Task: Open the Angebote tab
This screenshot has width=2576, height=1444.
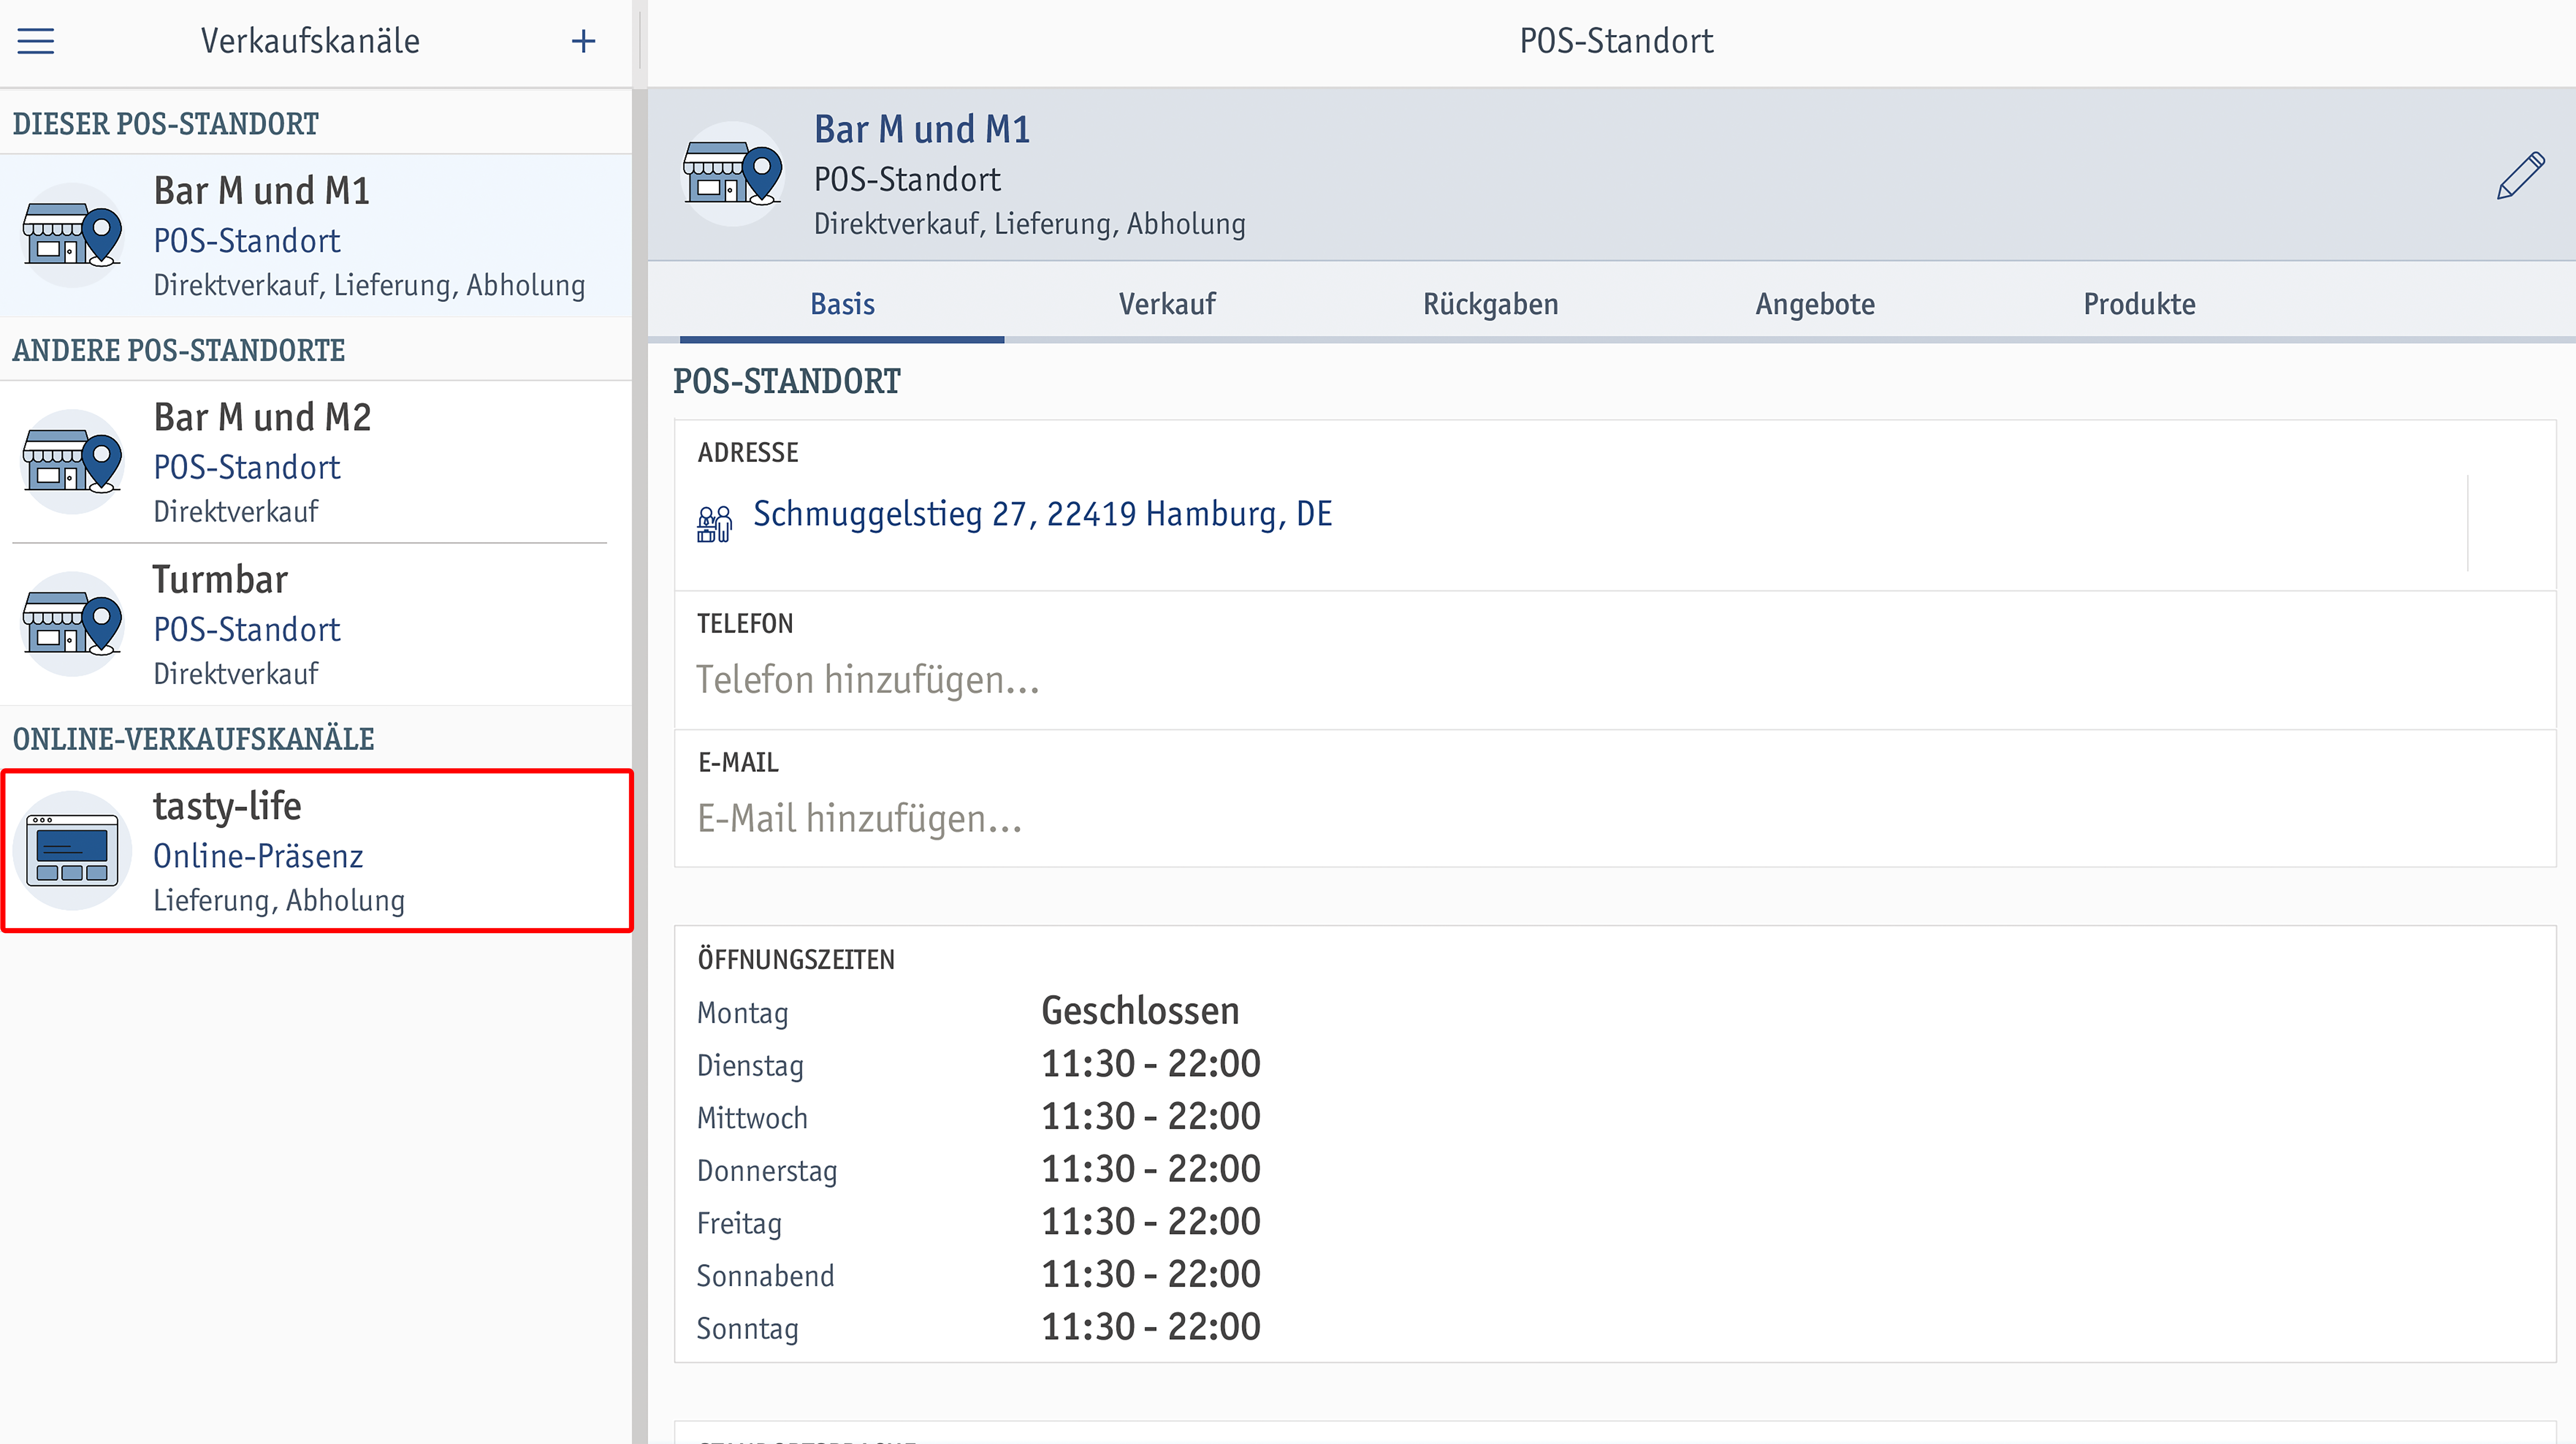Action: tap(1815, 304)
